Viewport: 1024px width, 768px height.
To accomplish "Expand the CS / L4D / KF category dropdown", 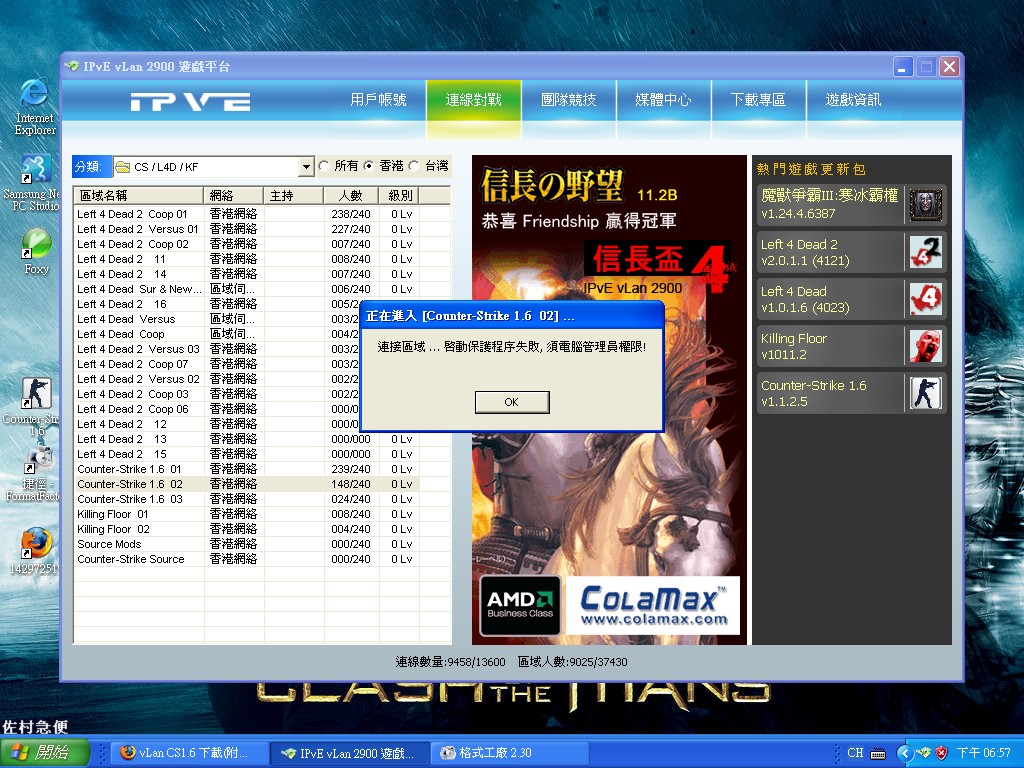I will click(306, 167).
